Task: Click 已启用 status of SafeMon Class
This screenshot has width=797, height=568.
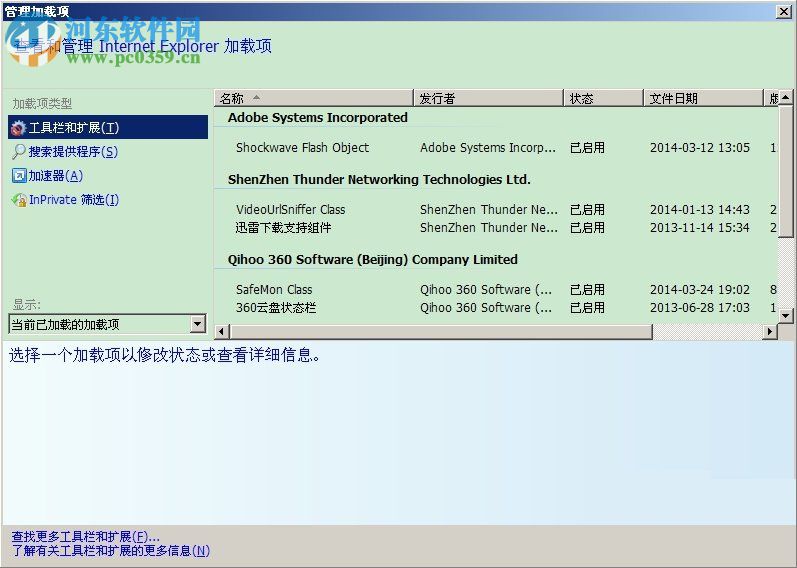Action: click(587, 289)
